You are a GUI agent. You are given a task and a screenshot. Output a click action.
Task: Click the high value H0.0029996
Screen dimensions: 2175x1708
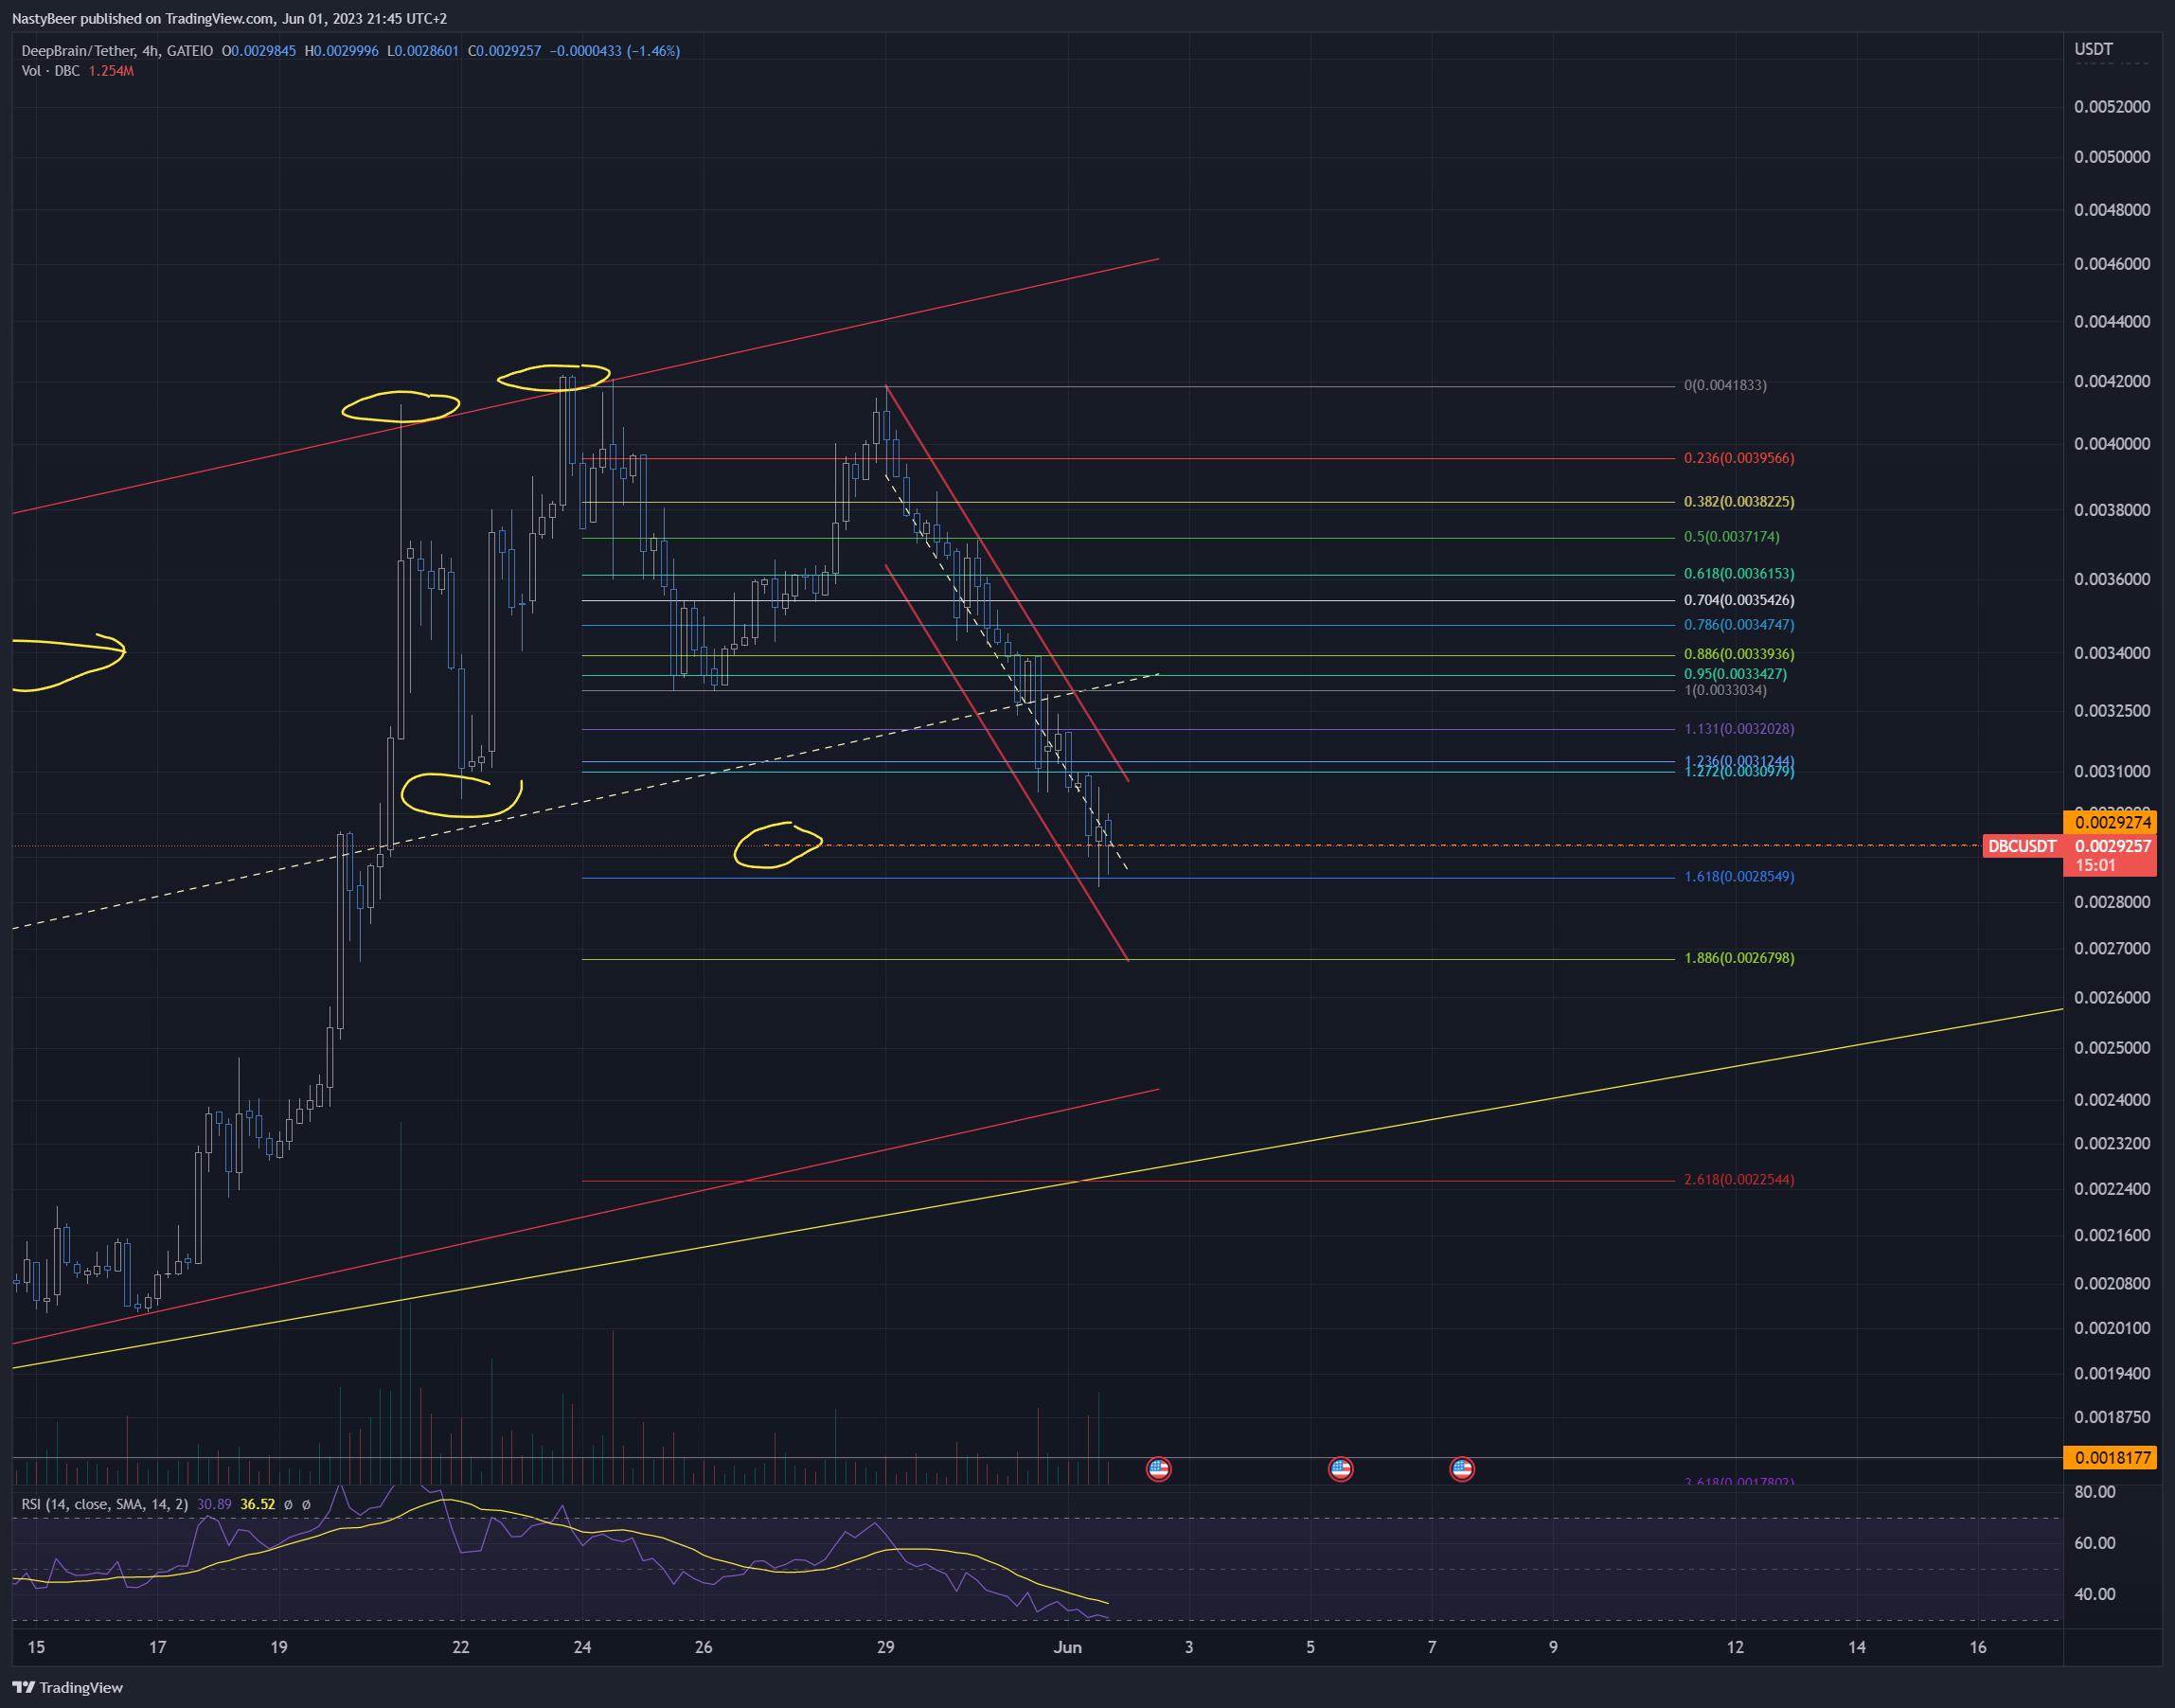pos(342,51)
